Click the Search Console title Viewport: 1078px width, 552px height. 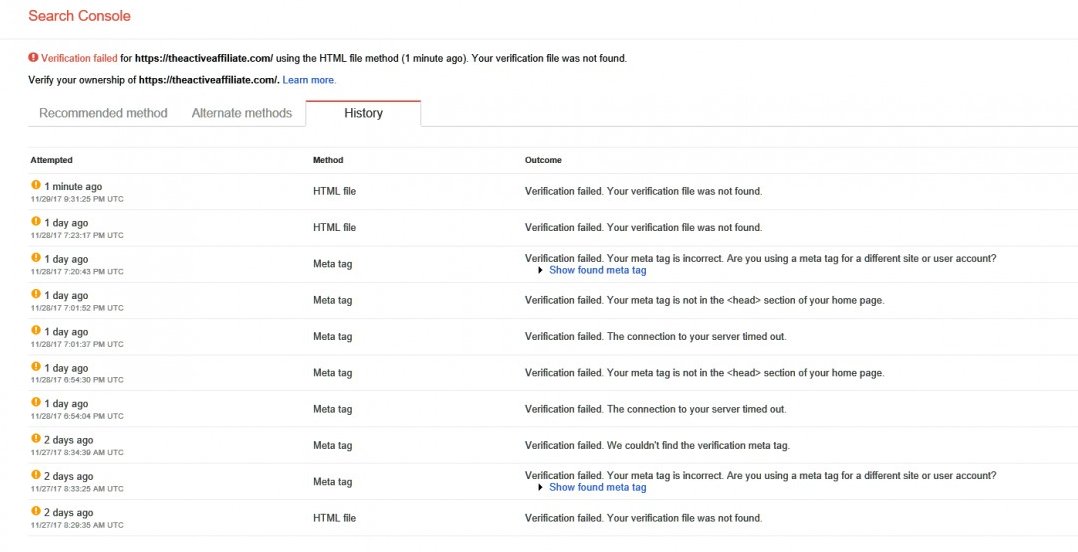pyautogui.click(x=79, y=16)
